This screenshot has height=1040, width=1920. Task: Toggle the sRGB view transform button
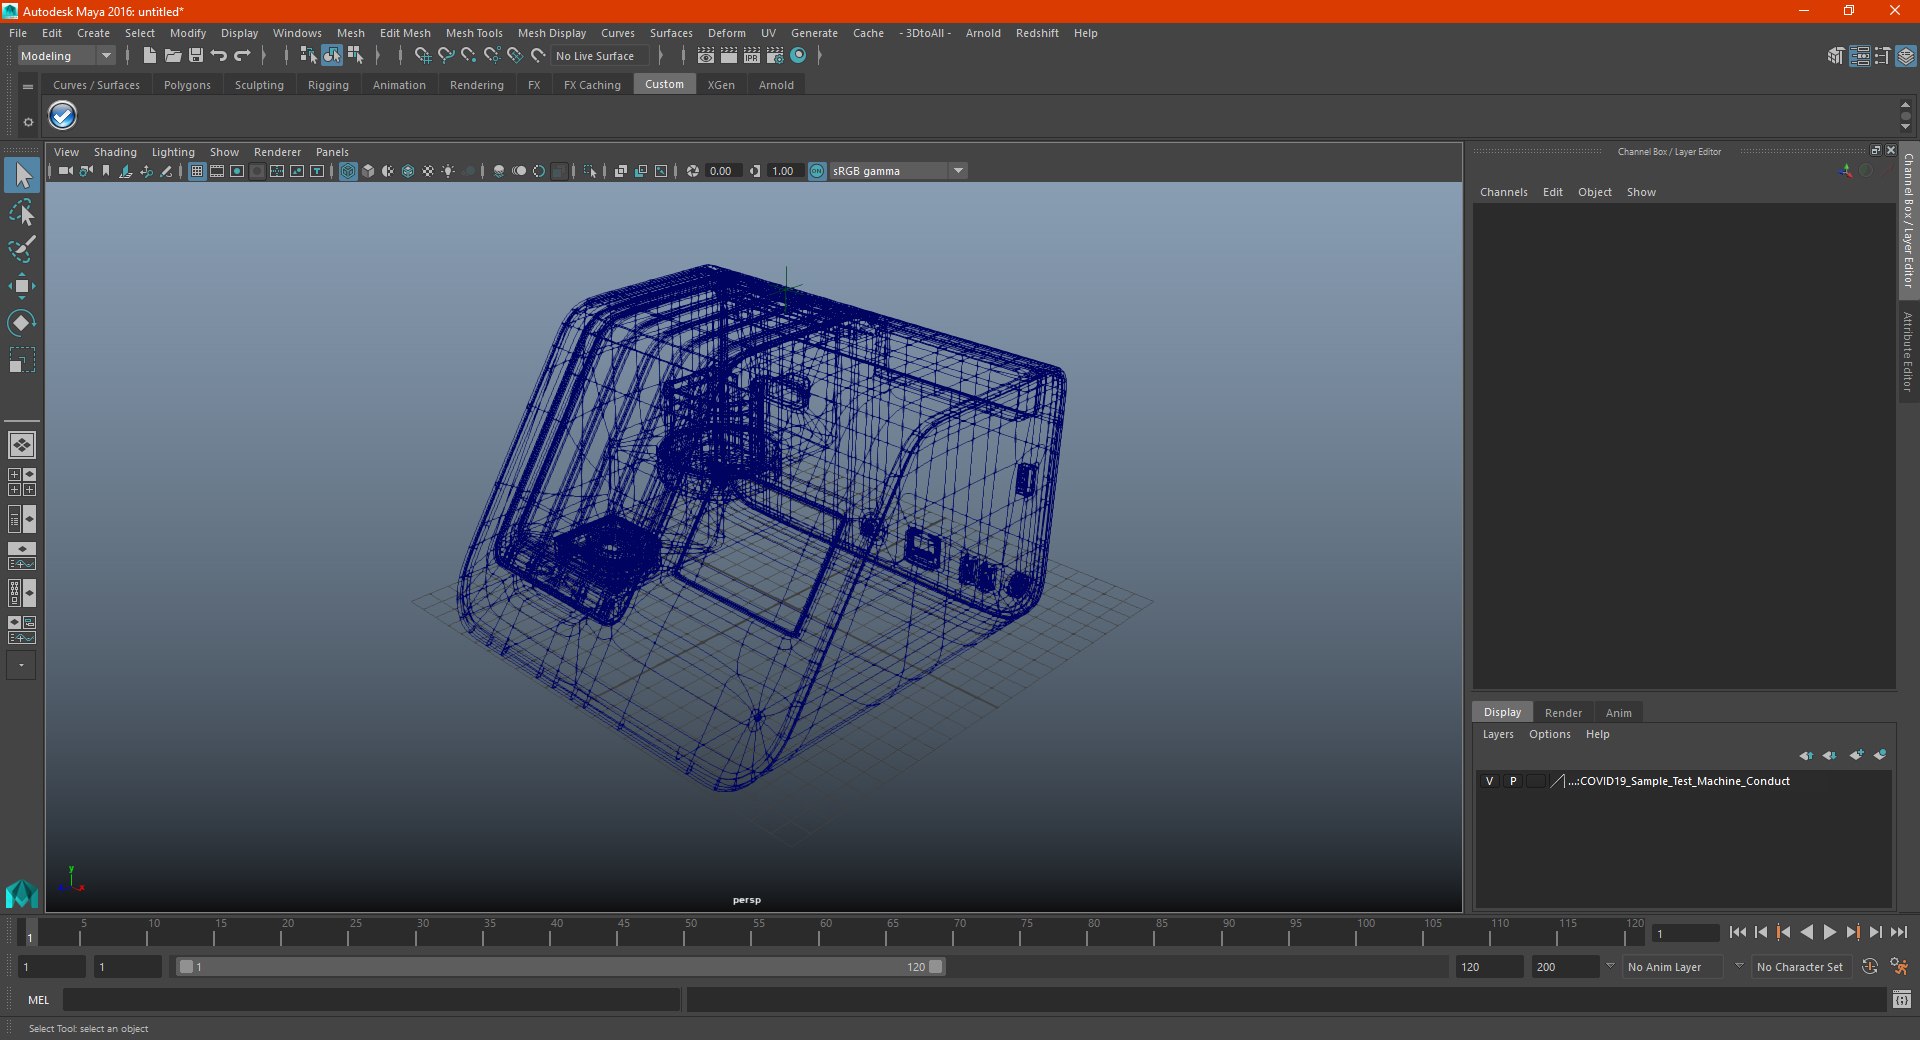point(817,171)
